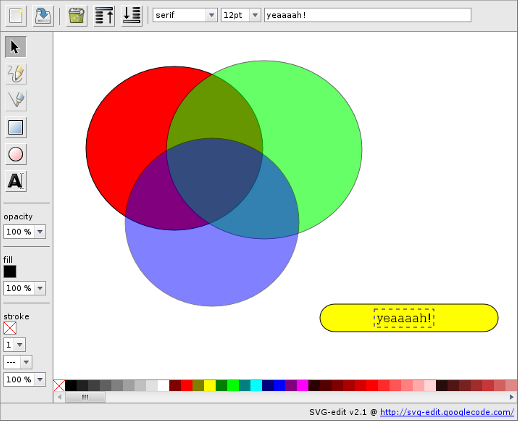Image resolution: width=518 pixels, height=421 pixels.
Task: Click the Save Image icon
Action: click(x=43, y=15)
